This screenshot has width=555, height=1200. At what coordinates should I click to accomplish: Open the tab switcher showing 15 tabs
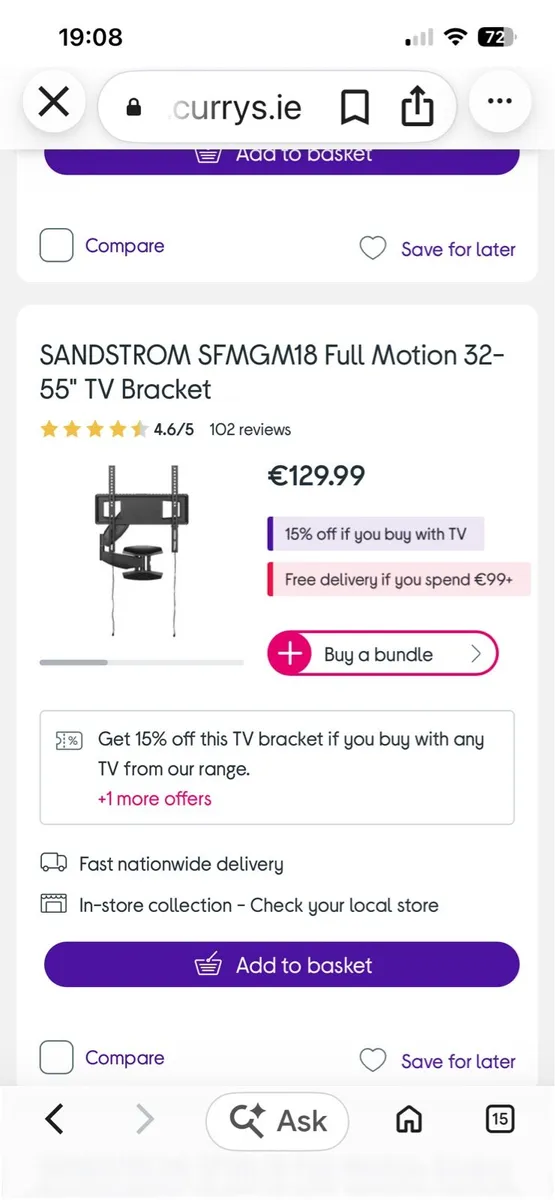[x=499, y=1119]
